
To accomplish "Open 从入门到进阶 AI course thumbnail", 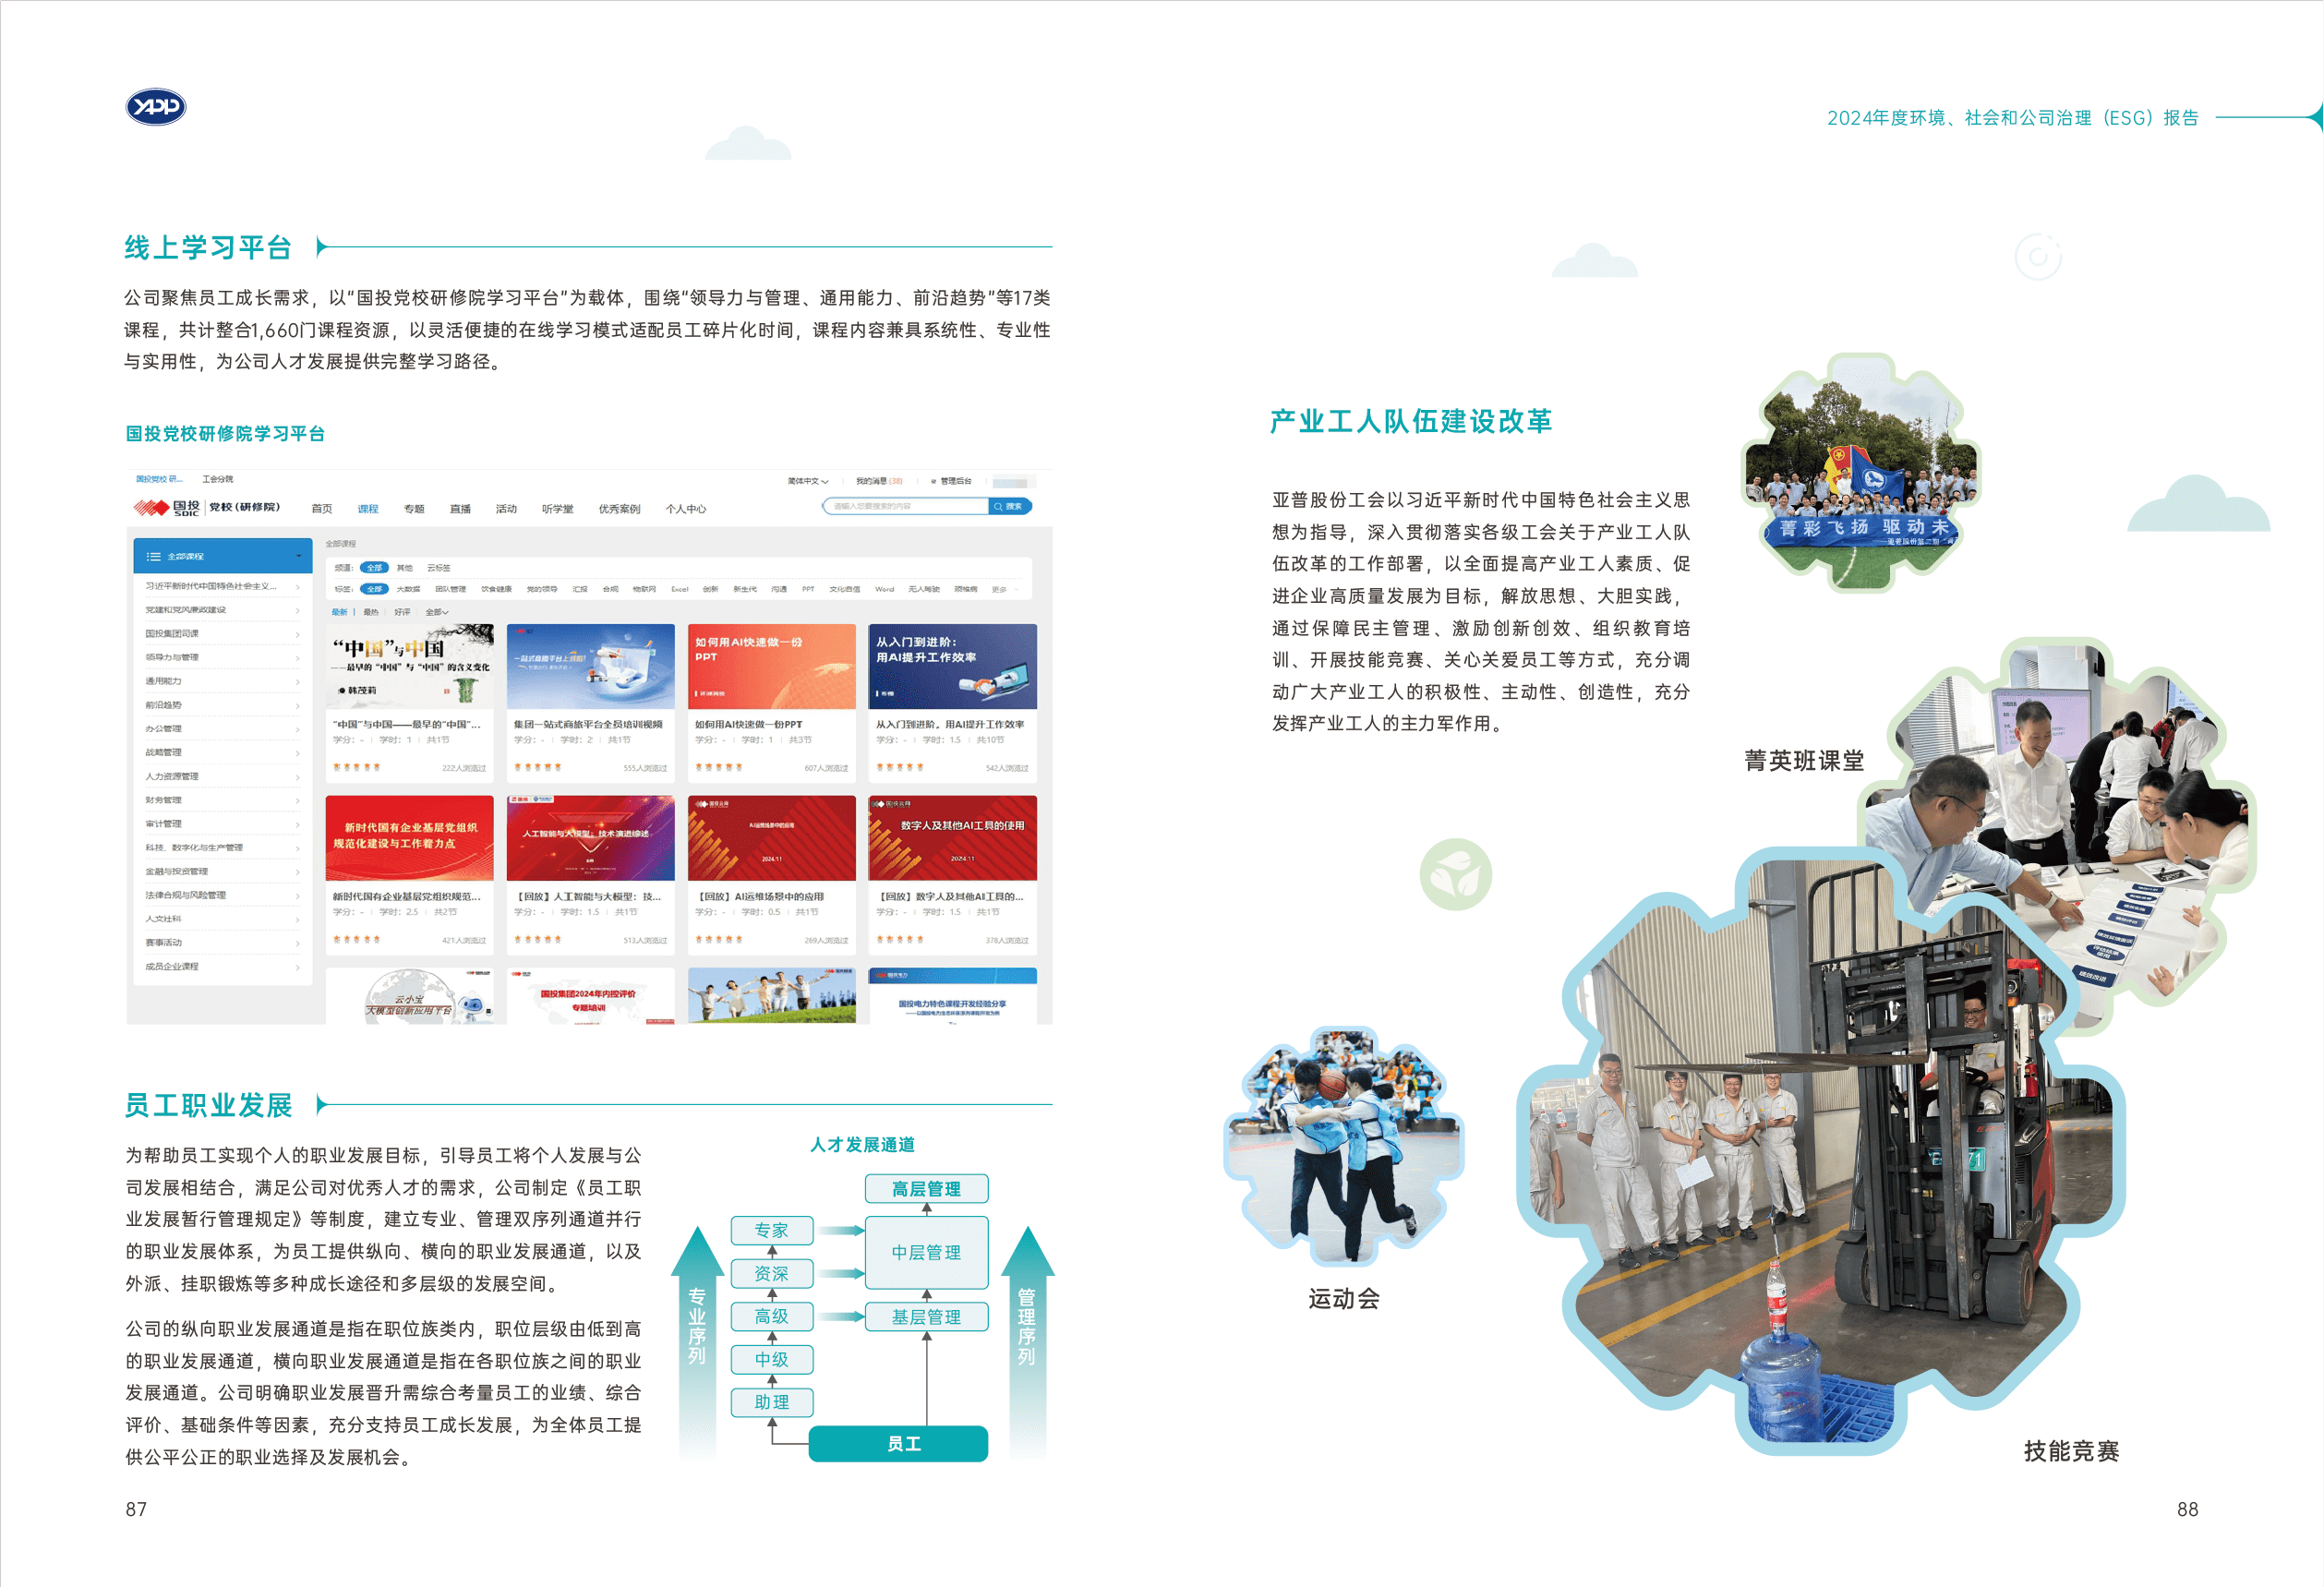I will point(952,667).
